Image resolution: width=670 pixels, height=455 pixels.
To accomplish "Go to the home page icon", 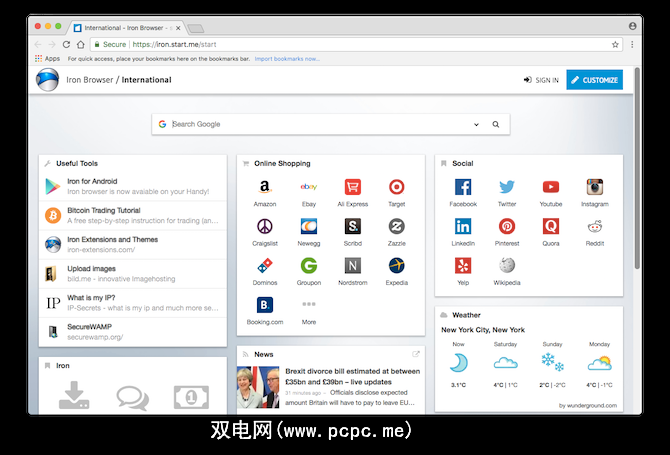I will tap(81, 44).
